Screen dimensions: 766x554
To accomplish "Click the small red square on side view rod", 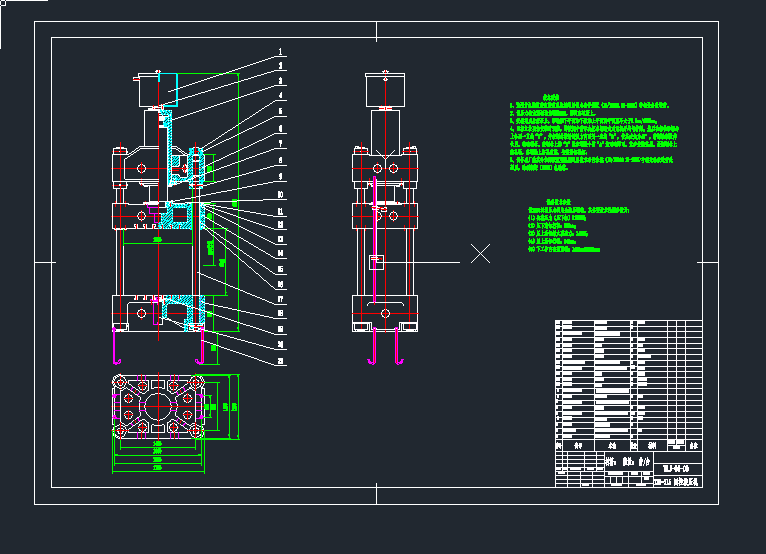I will [x=374, y=262].
